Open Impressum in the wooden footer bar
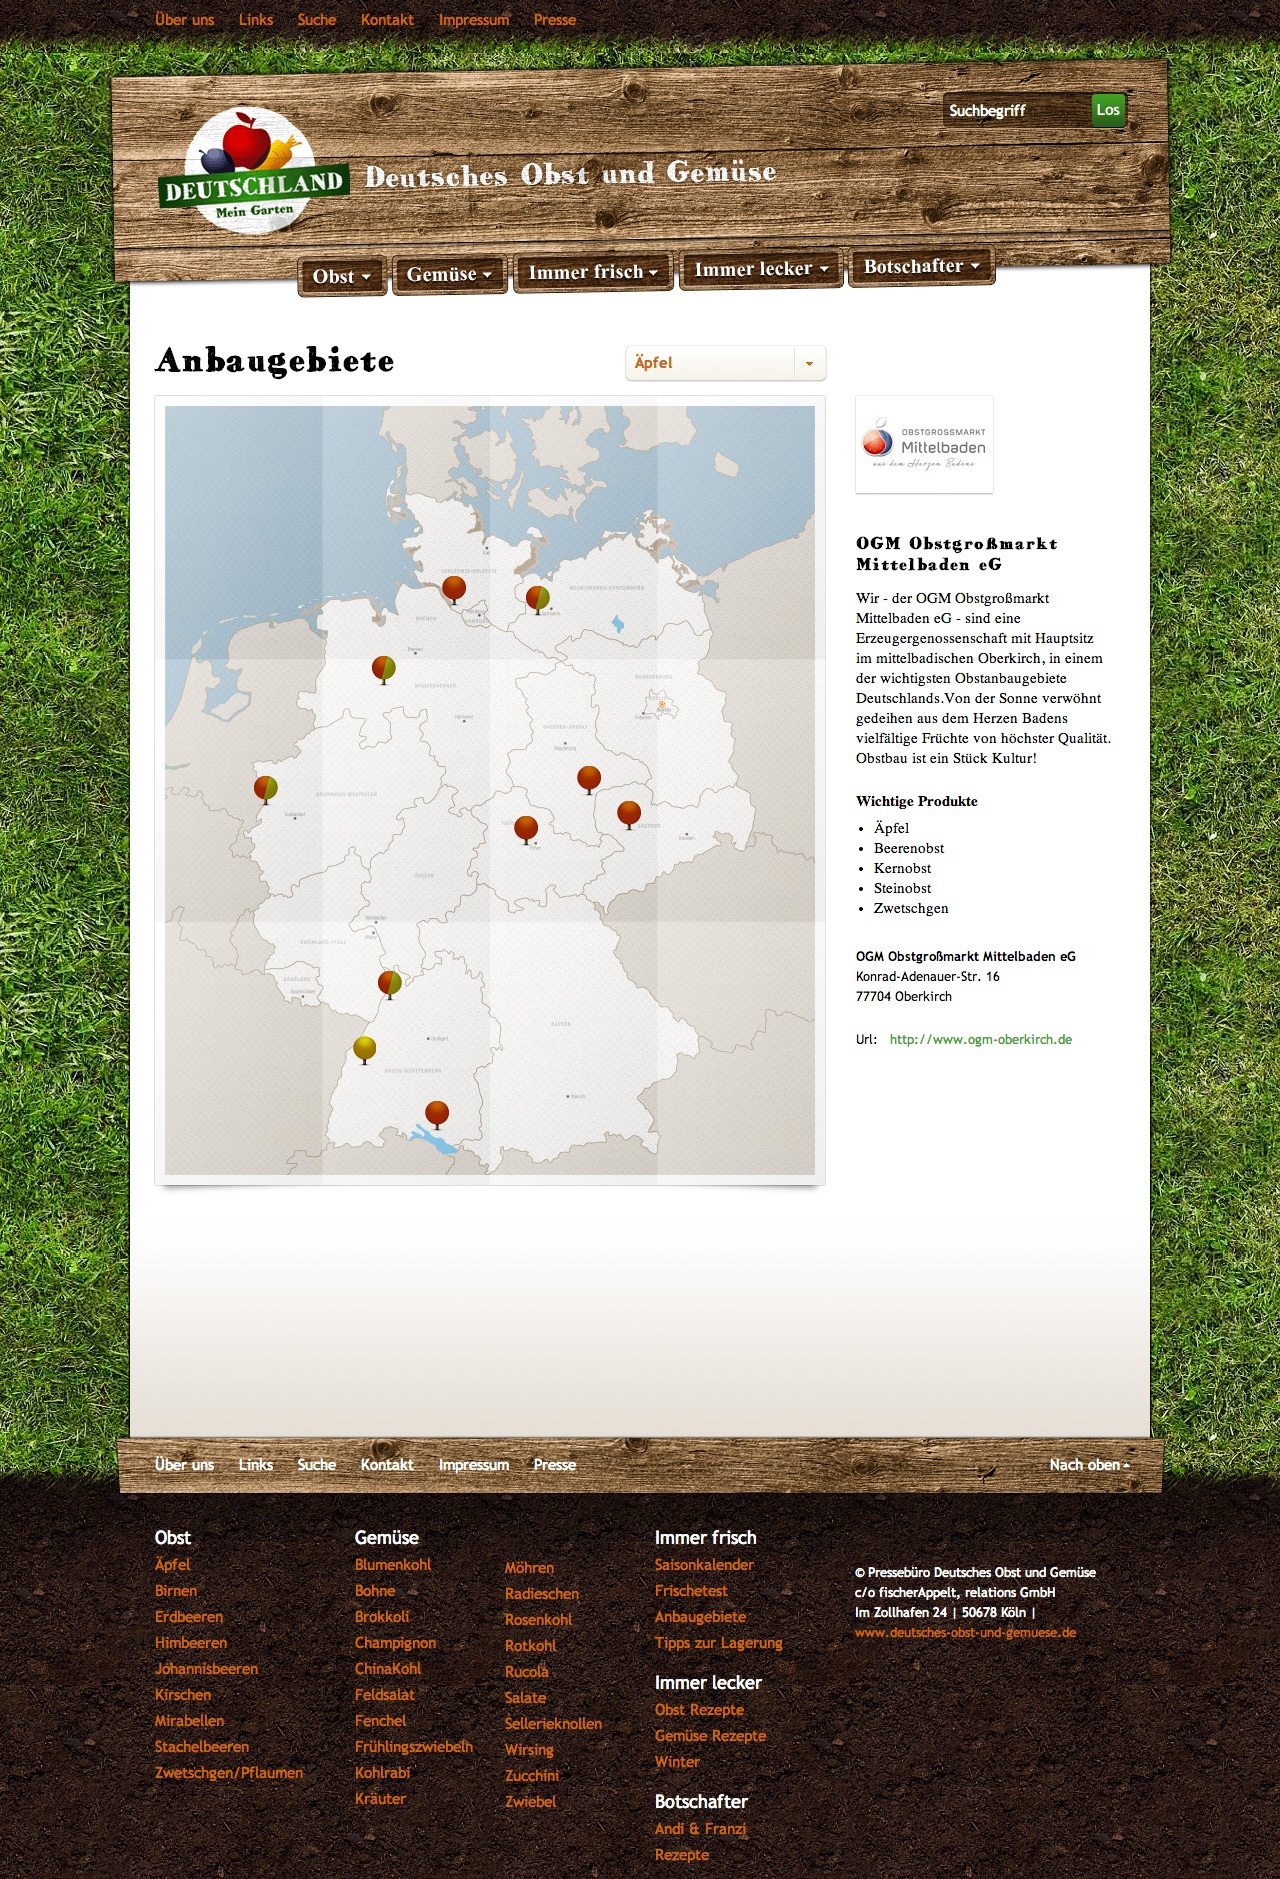The width and height of the screenshot is (1280, 1879). click(474, 1464)
